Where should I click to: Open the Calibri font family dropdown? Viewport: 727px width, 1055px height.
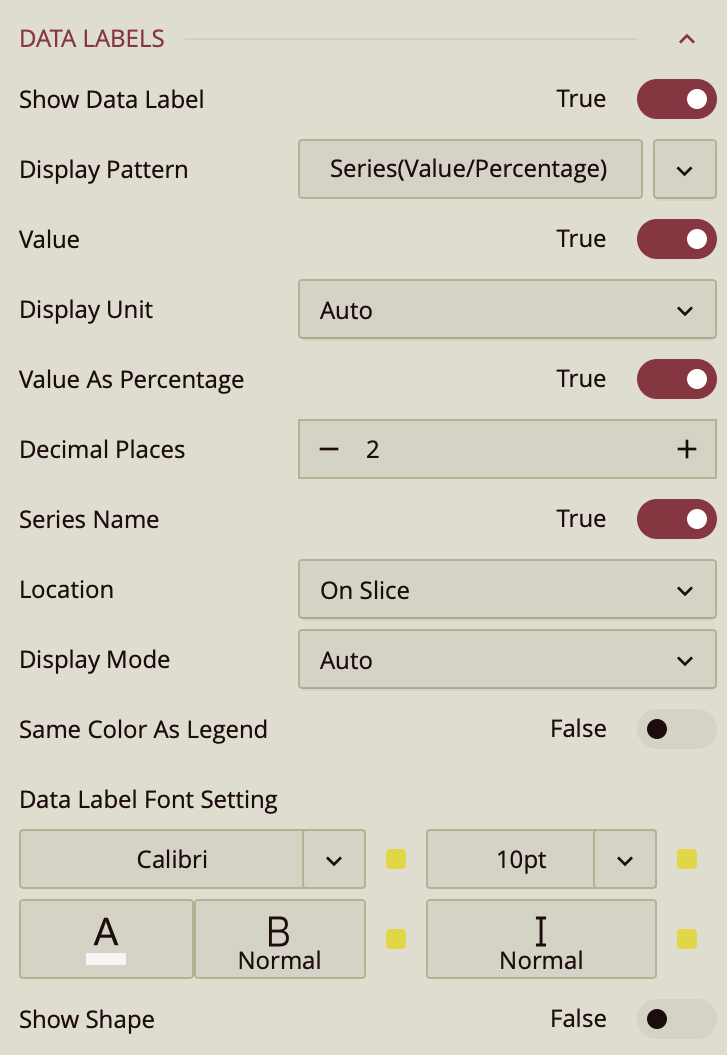pyautogui.click(x=334, y=859)
